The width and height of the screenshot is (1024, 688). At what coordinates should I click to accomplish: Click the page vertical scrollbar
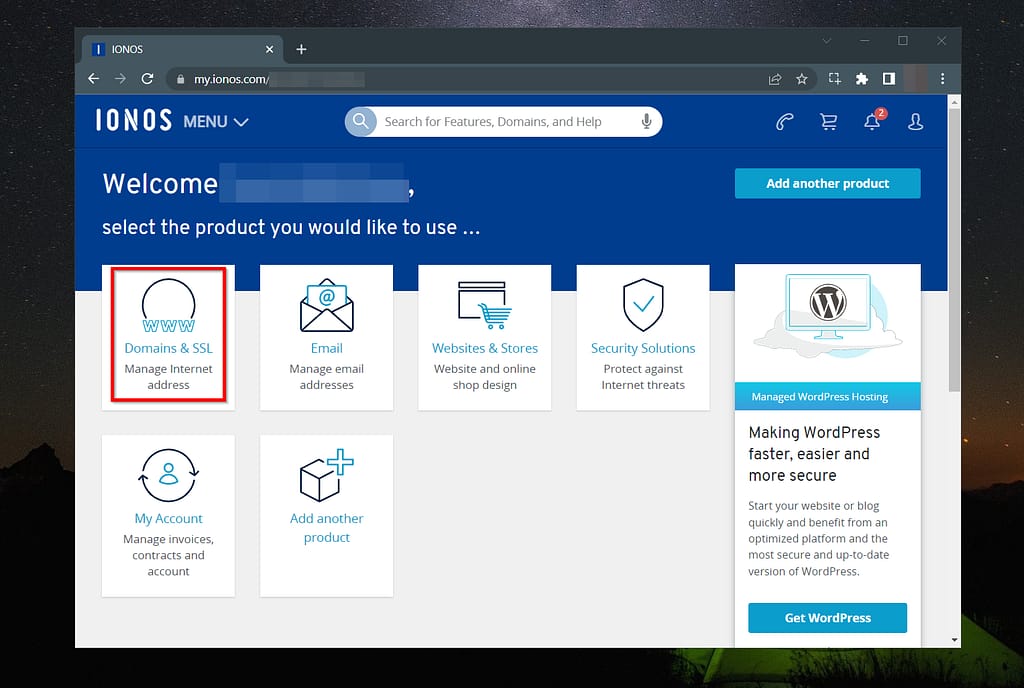click(954, 250)
